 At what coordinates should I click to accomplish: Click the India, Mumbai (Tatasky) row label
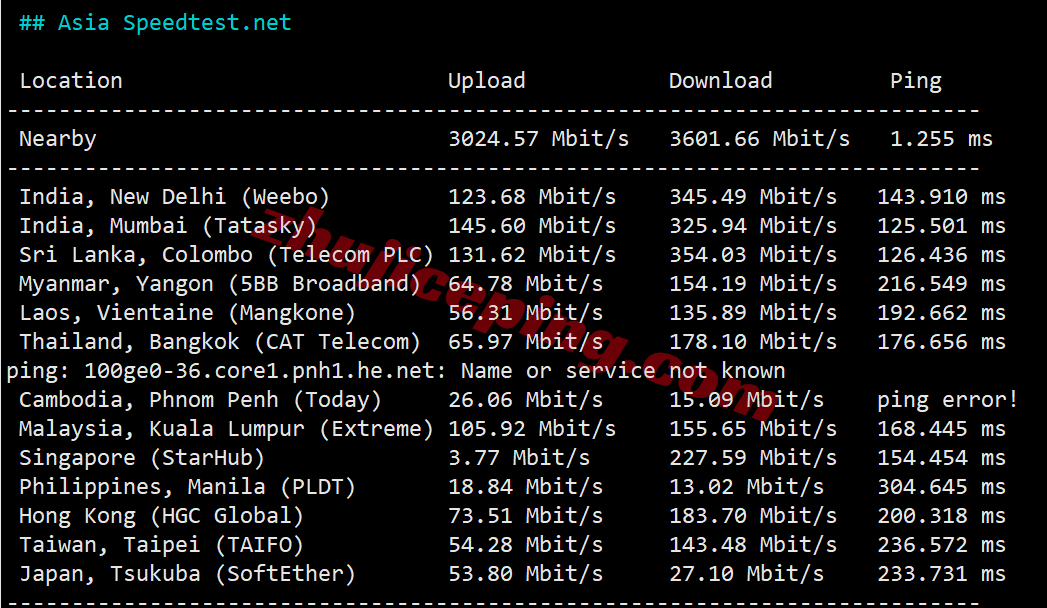[x=168, y=226]
